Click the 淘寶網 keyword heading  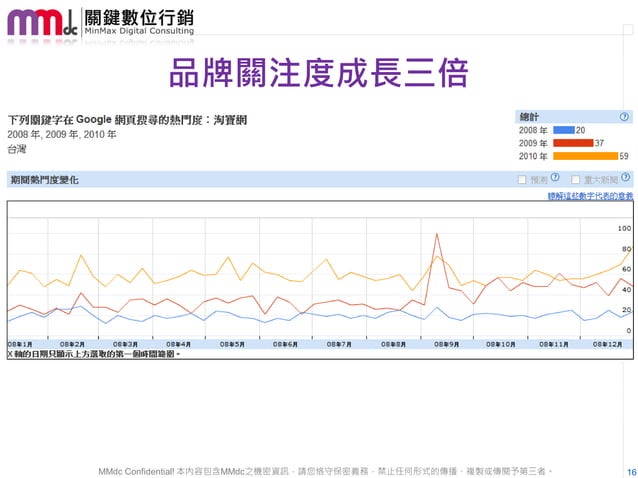click(230, 120)
